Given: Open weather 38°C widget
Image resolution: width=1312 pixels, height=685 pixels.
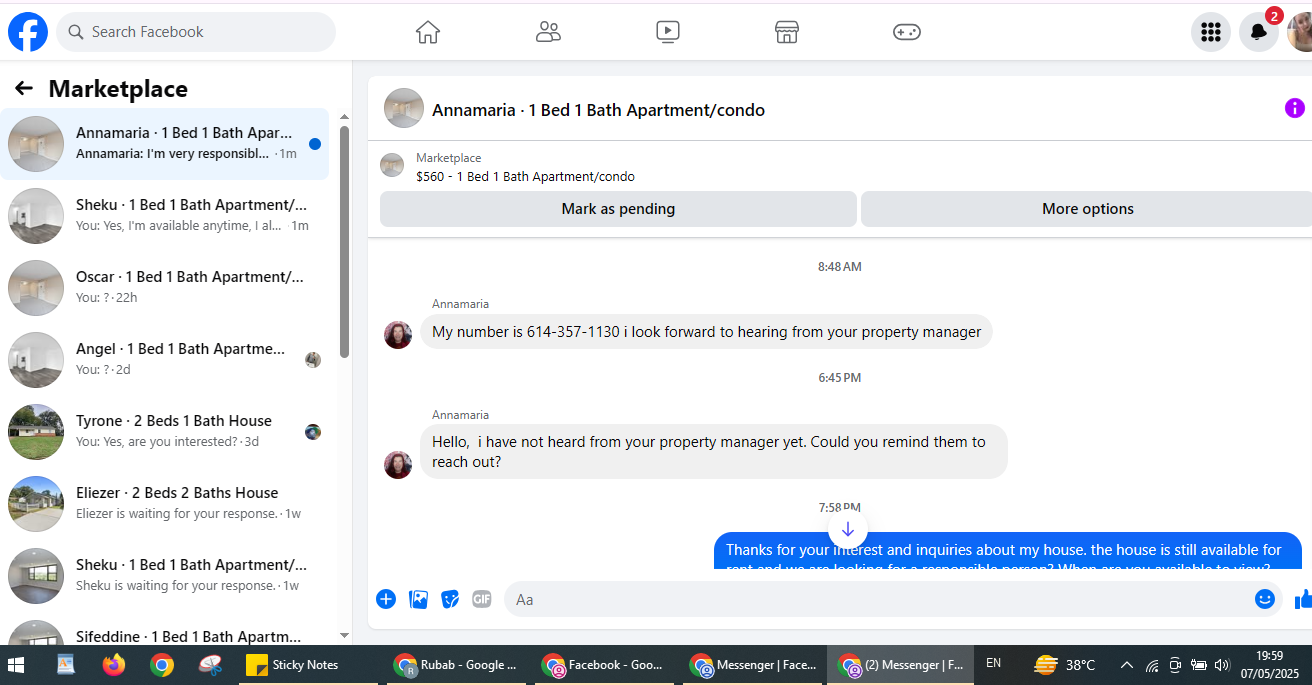Looking at the screenshot, I should coord(1065,665).
